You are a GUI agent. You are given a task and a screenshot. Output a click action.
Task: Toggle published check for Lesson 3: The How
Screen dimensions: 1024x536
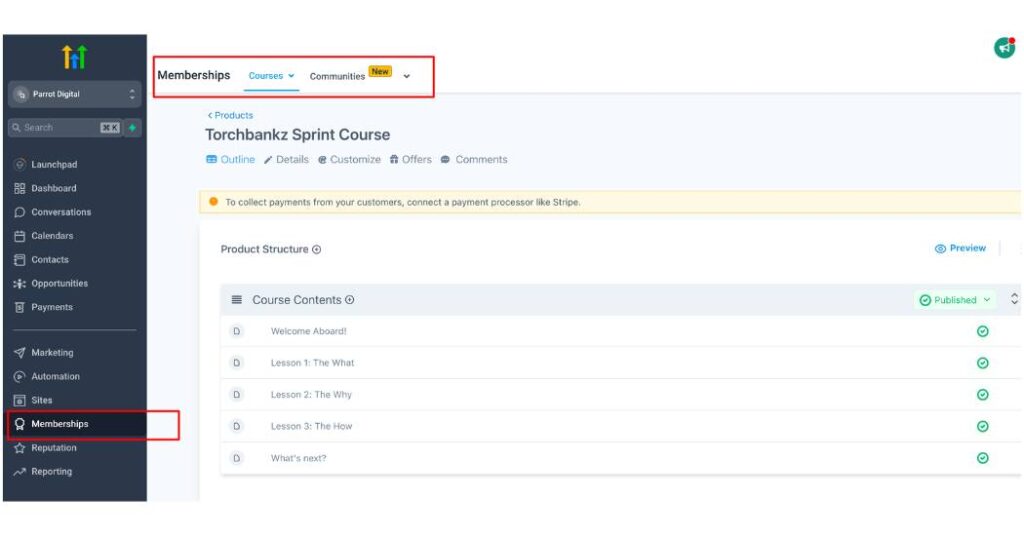pyautogui.click(x=982, y=426)
